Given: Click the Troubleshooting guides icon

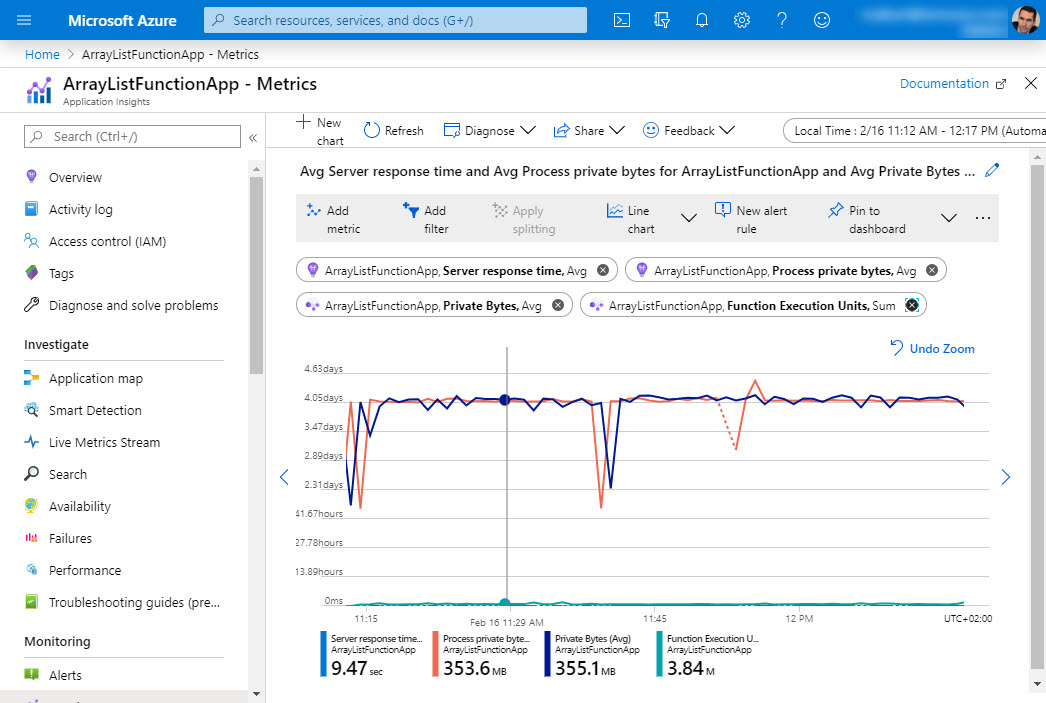Looking at the screenshot, I should click(31, 602).
